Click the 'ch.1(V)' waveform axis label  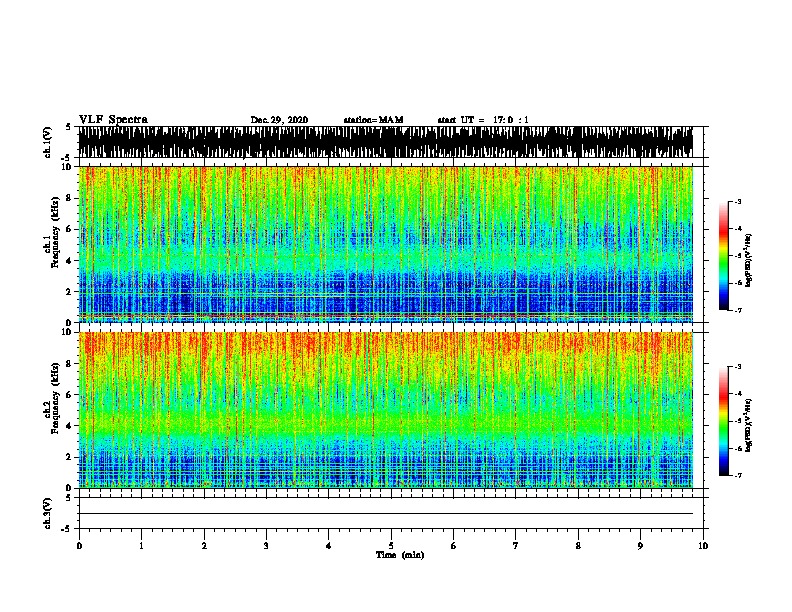click(x=48, y=142)
